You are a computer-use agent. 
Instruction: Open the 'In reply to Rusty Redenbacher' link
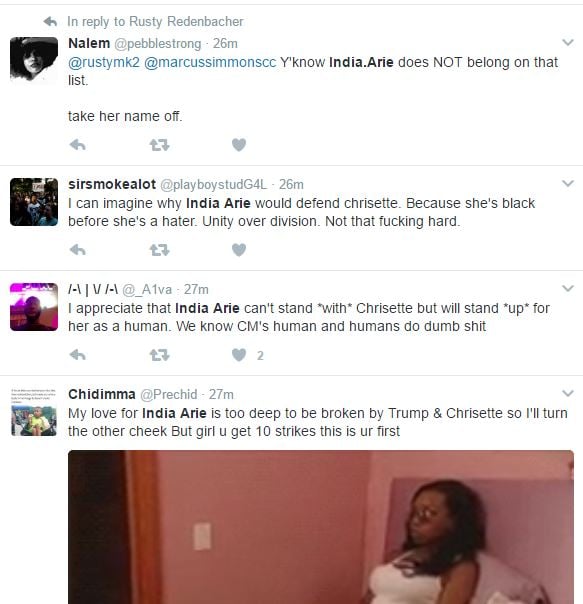(x=155, y=22)
